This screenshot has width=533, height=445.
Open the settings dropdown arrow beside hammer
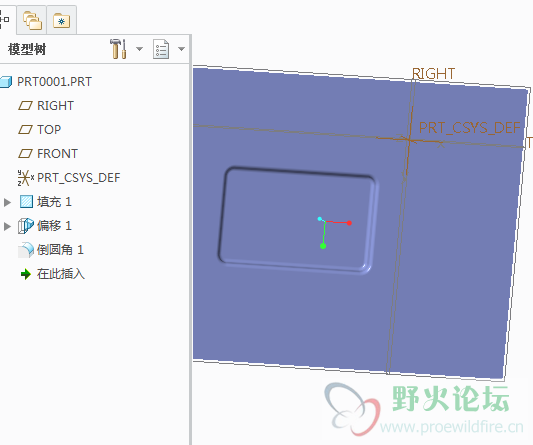tap(139, 49)
